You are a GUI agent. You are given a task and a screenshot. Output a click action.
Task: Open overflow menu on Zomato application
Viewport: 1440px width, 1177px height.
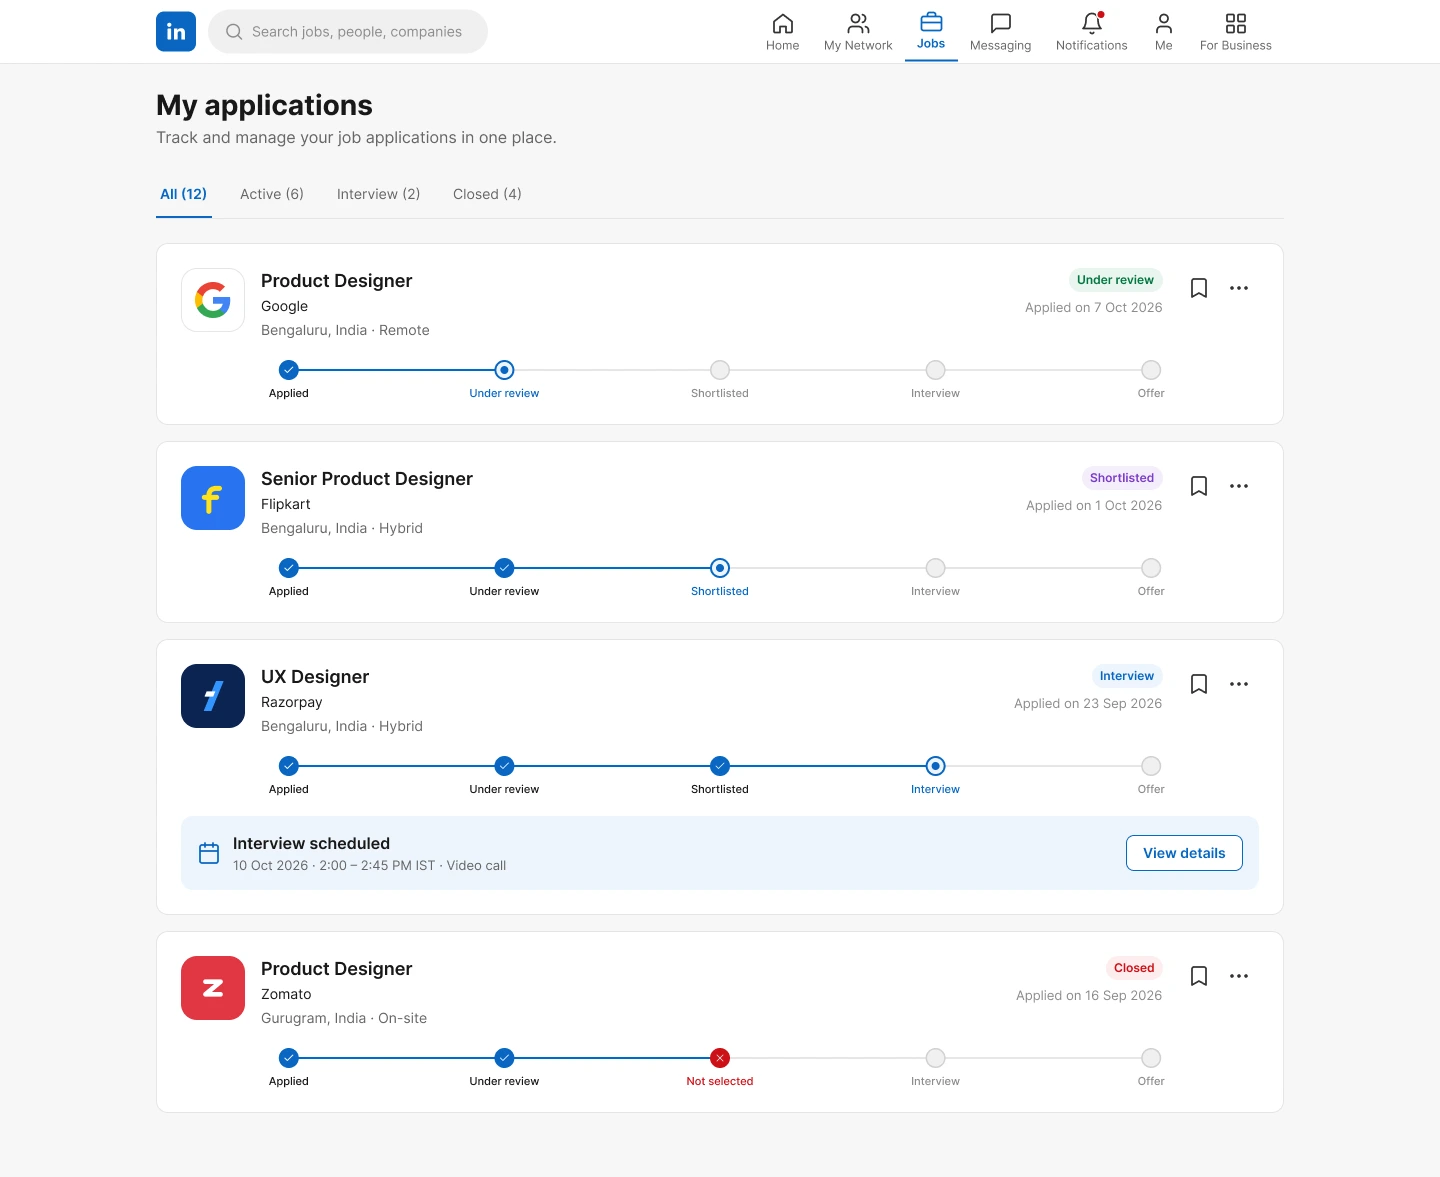1239,976
